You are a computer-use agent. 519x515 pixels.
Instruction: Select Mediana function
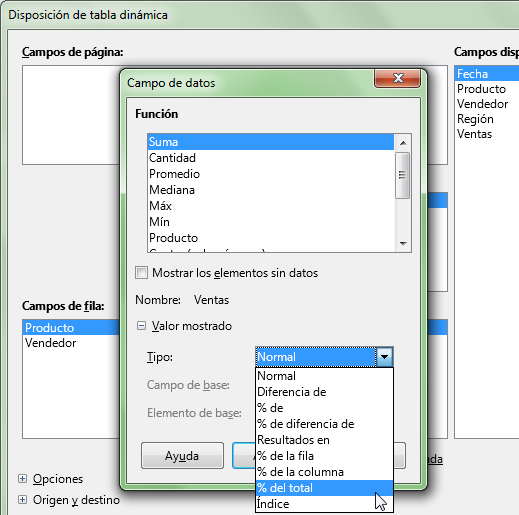pos(271,190)
